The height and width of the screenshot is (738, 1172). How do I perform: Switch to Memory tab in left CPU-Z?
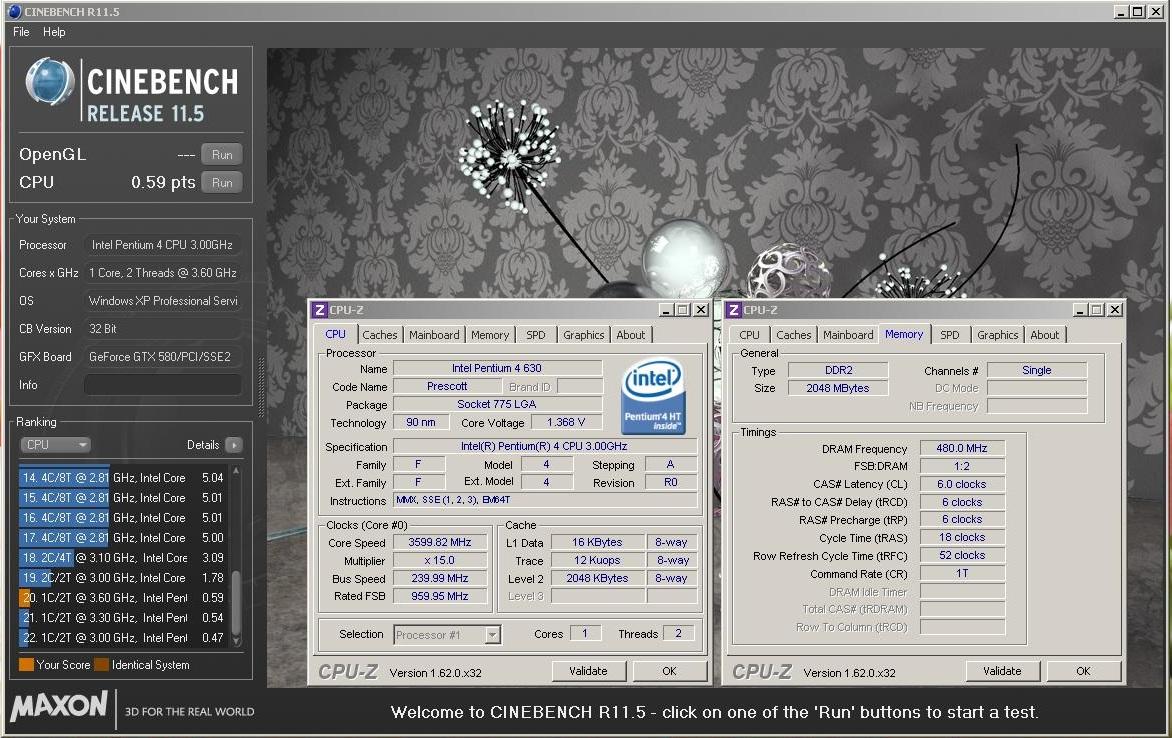tap(490, 335)
